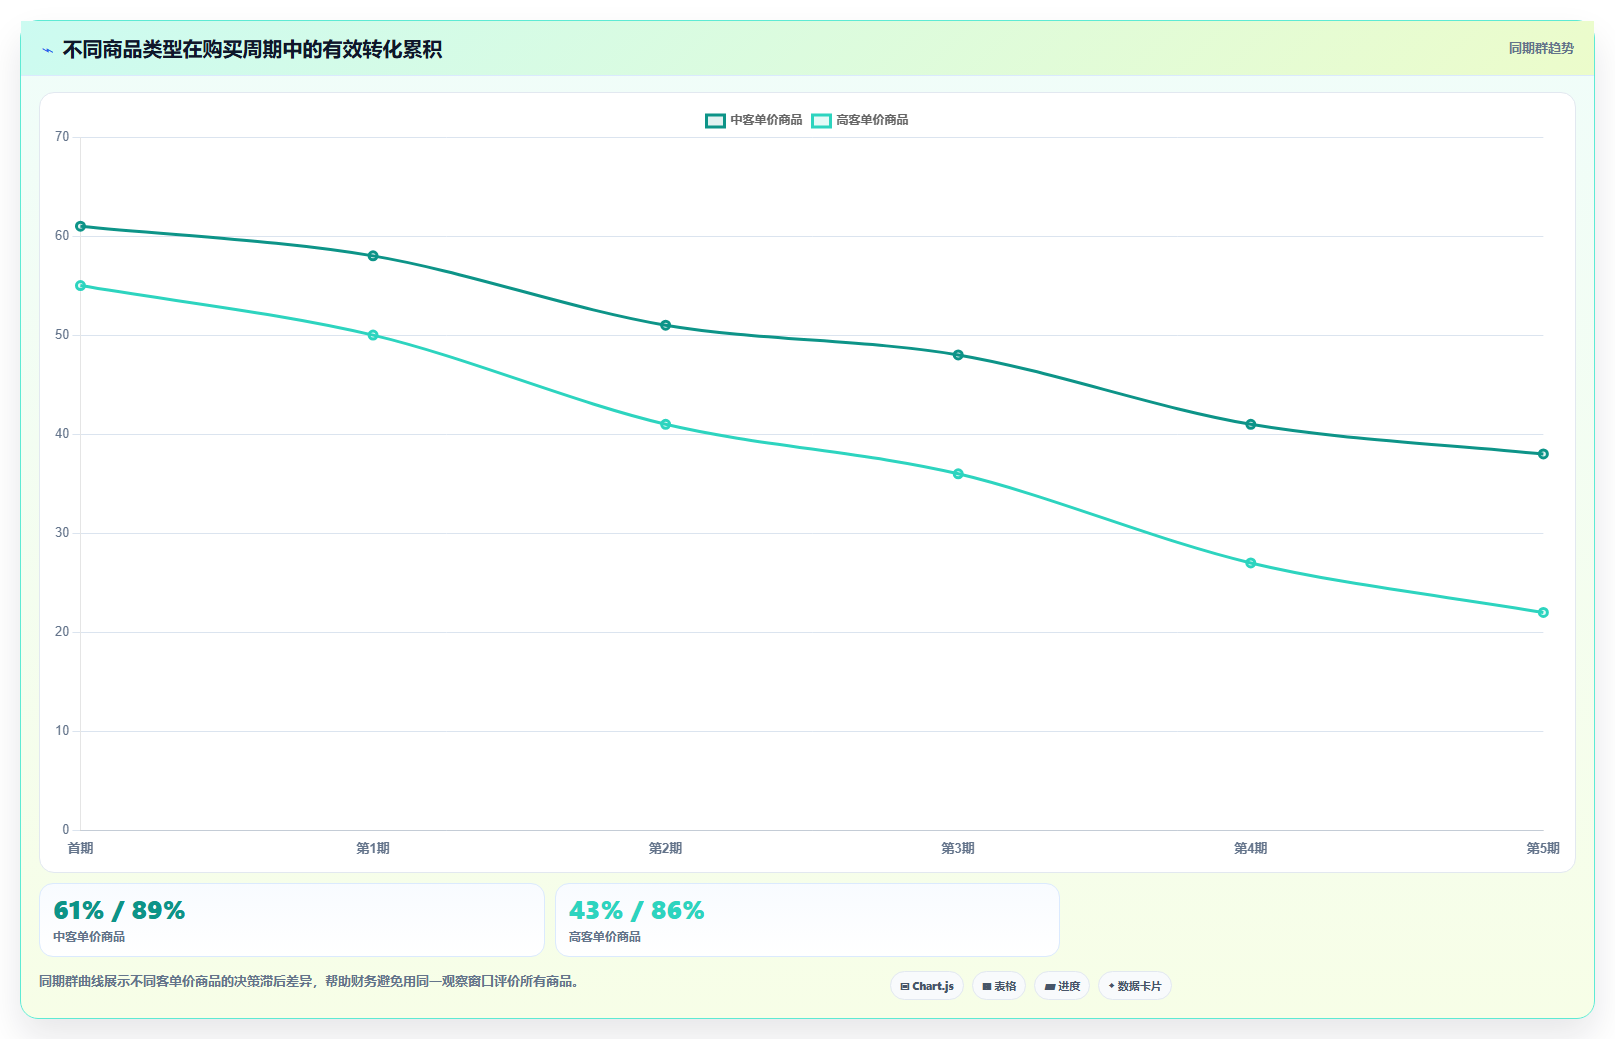Click the chart title 不同商品类型在购买周期中的有效转化累积
The image size is (1615, 1039).
(252, 49)
